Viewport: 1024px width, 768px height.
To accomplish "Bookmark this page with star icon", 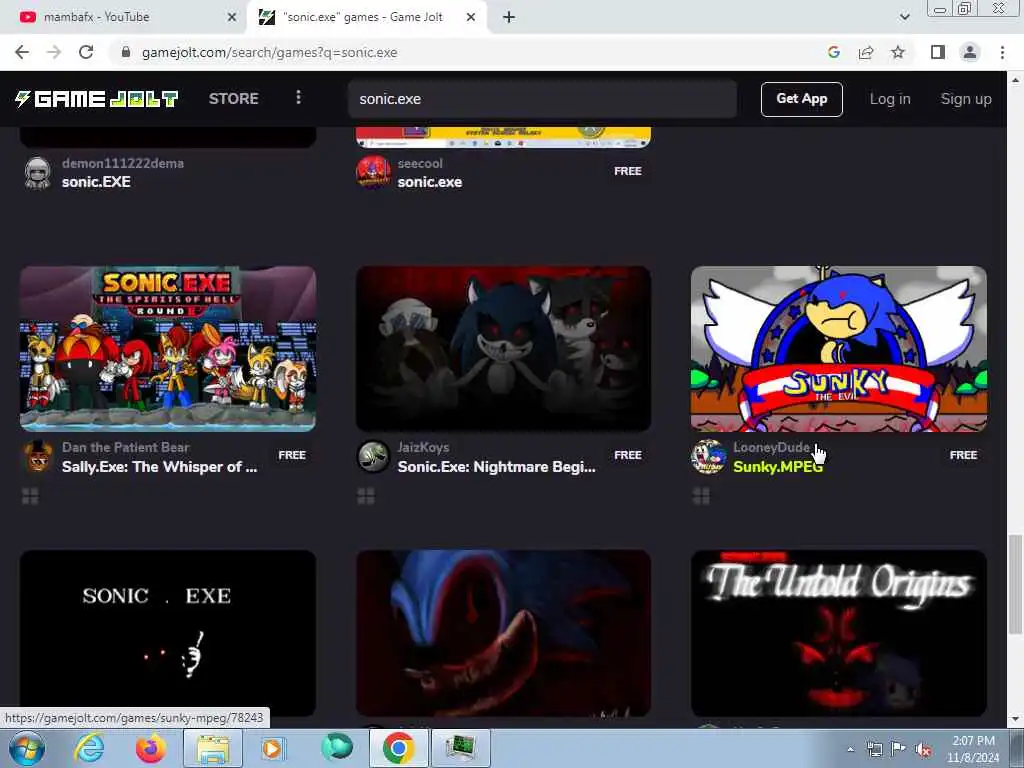I will pyautogui.click(x=898, y=52).
